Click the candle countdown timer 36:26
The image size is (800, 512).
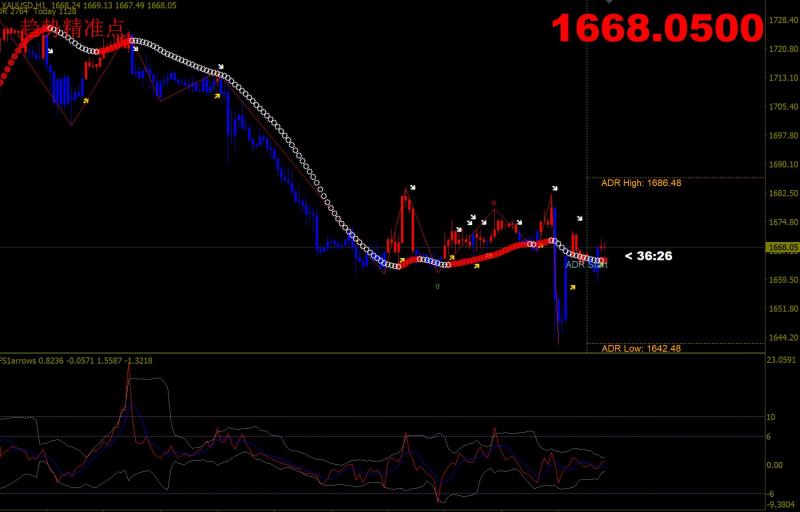648,256
